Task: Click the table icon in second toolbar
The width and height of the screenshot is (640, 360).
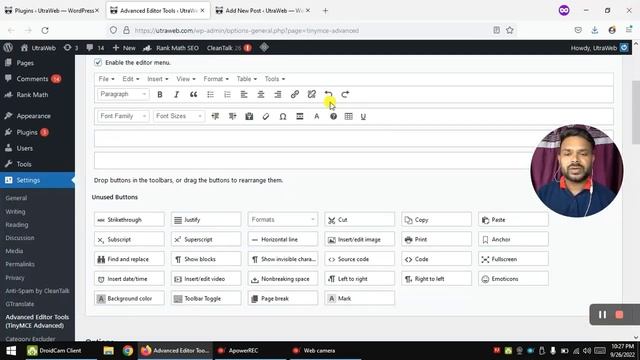Action: [x=349, y=116]
